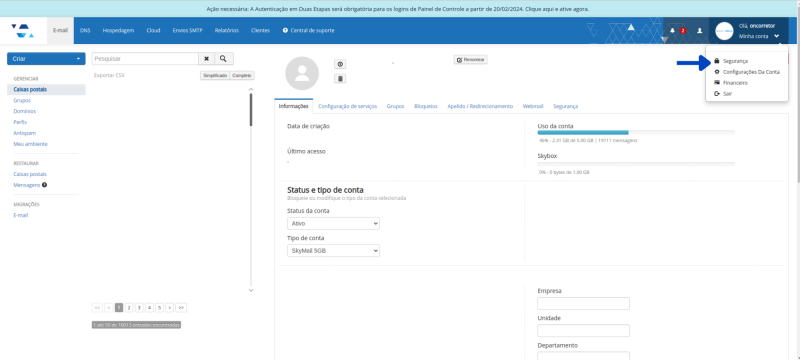Open Central de suporte link
Screen dimensions: 800x360
click(309, 31)
